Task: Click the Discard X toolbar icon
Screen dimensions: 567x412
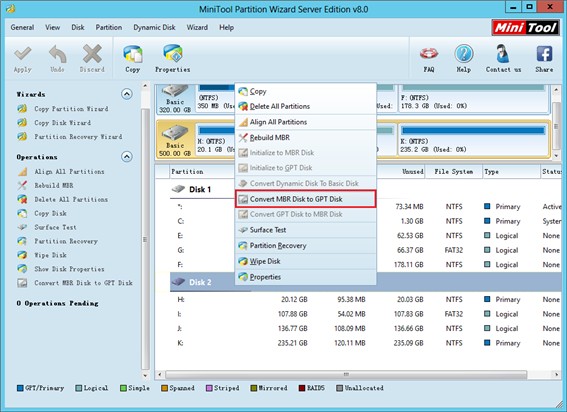Action: pyautogui.click(x=92, y=54)
